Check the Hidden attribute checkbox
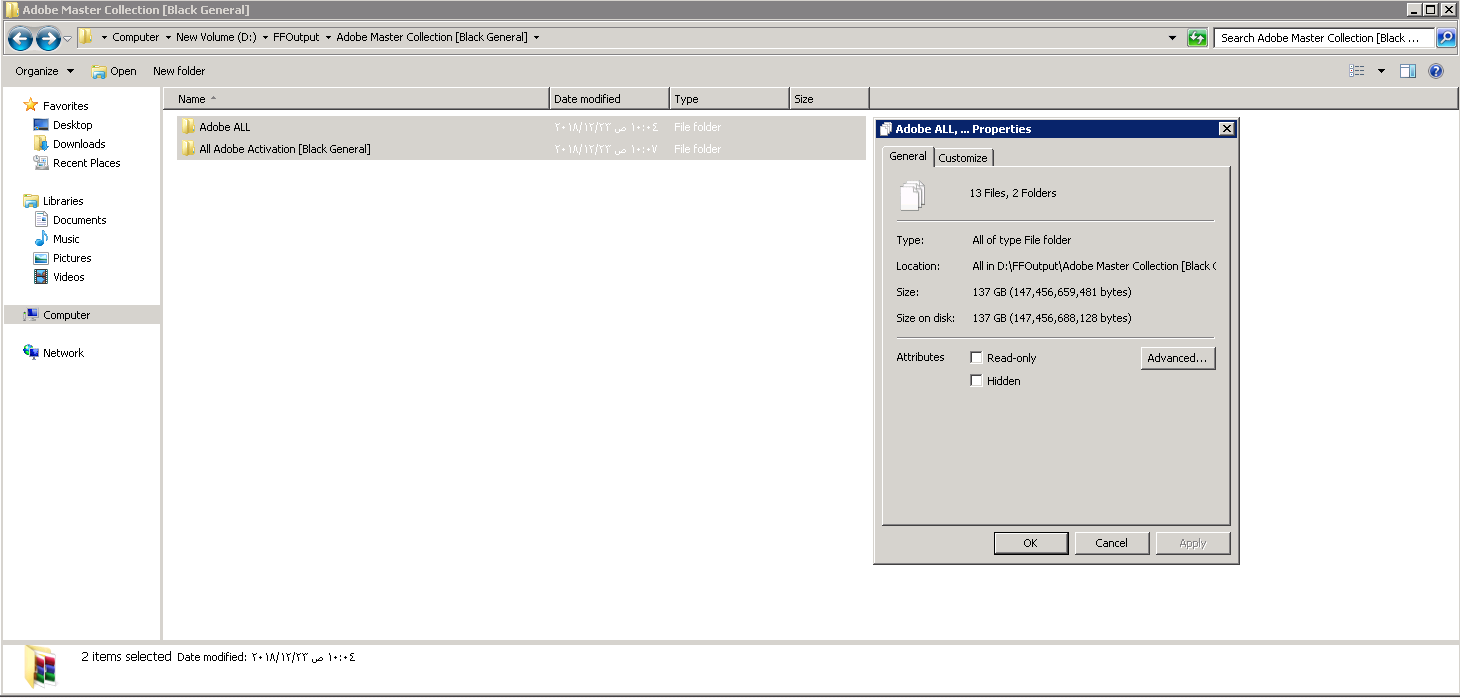This screenshot has width=1460, height=698. point(976,381)
